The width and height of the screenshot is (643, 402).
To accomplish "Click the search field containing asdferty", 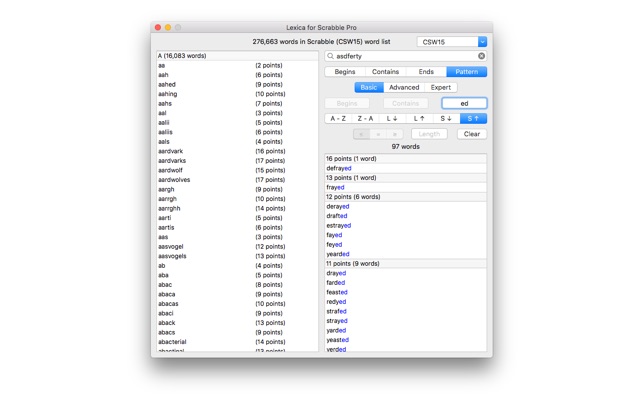I will pyautogui.click(x=406, y=56).
